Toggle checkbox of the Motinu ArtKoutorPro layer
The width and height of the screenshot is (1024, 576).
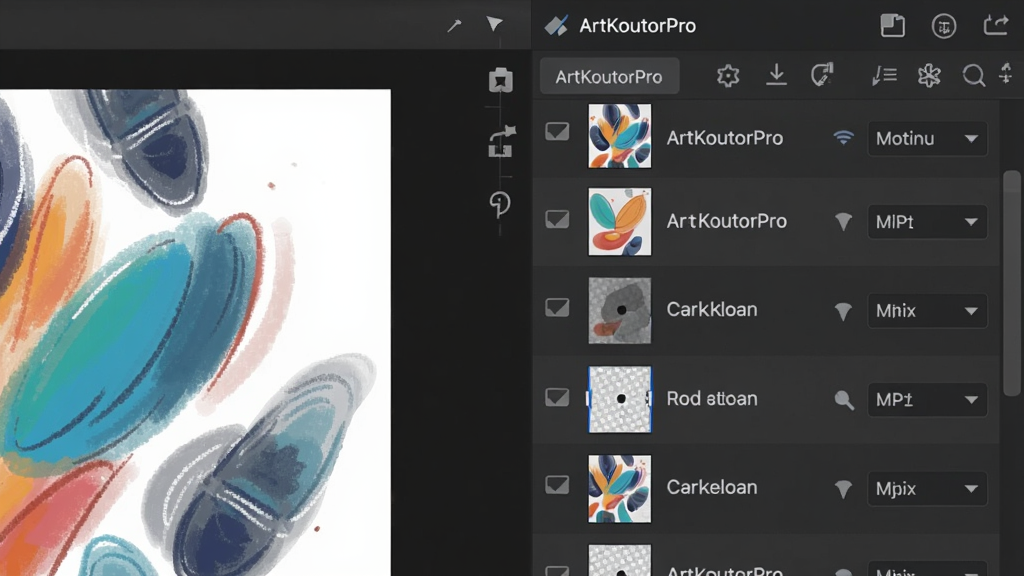tap(557, 131)
